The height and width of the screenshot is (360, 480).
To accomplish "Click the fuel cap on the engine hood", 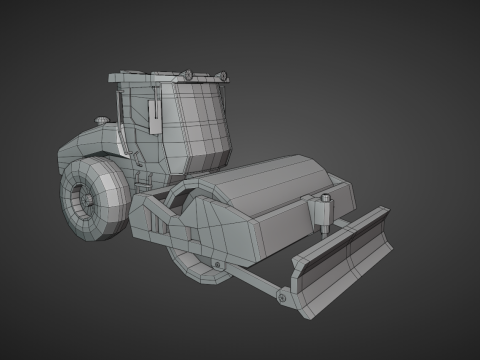I will tap(101, 121).
